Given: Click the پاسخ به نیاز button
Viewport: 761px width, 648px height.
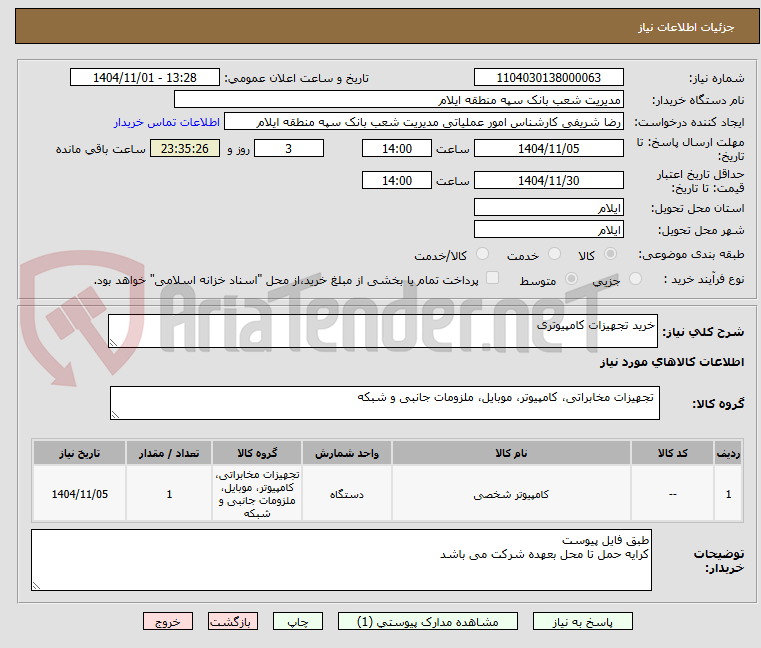Looking at the screenshot, I should pyautogui.click(x=582, y=621).
